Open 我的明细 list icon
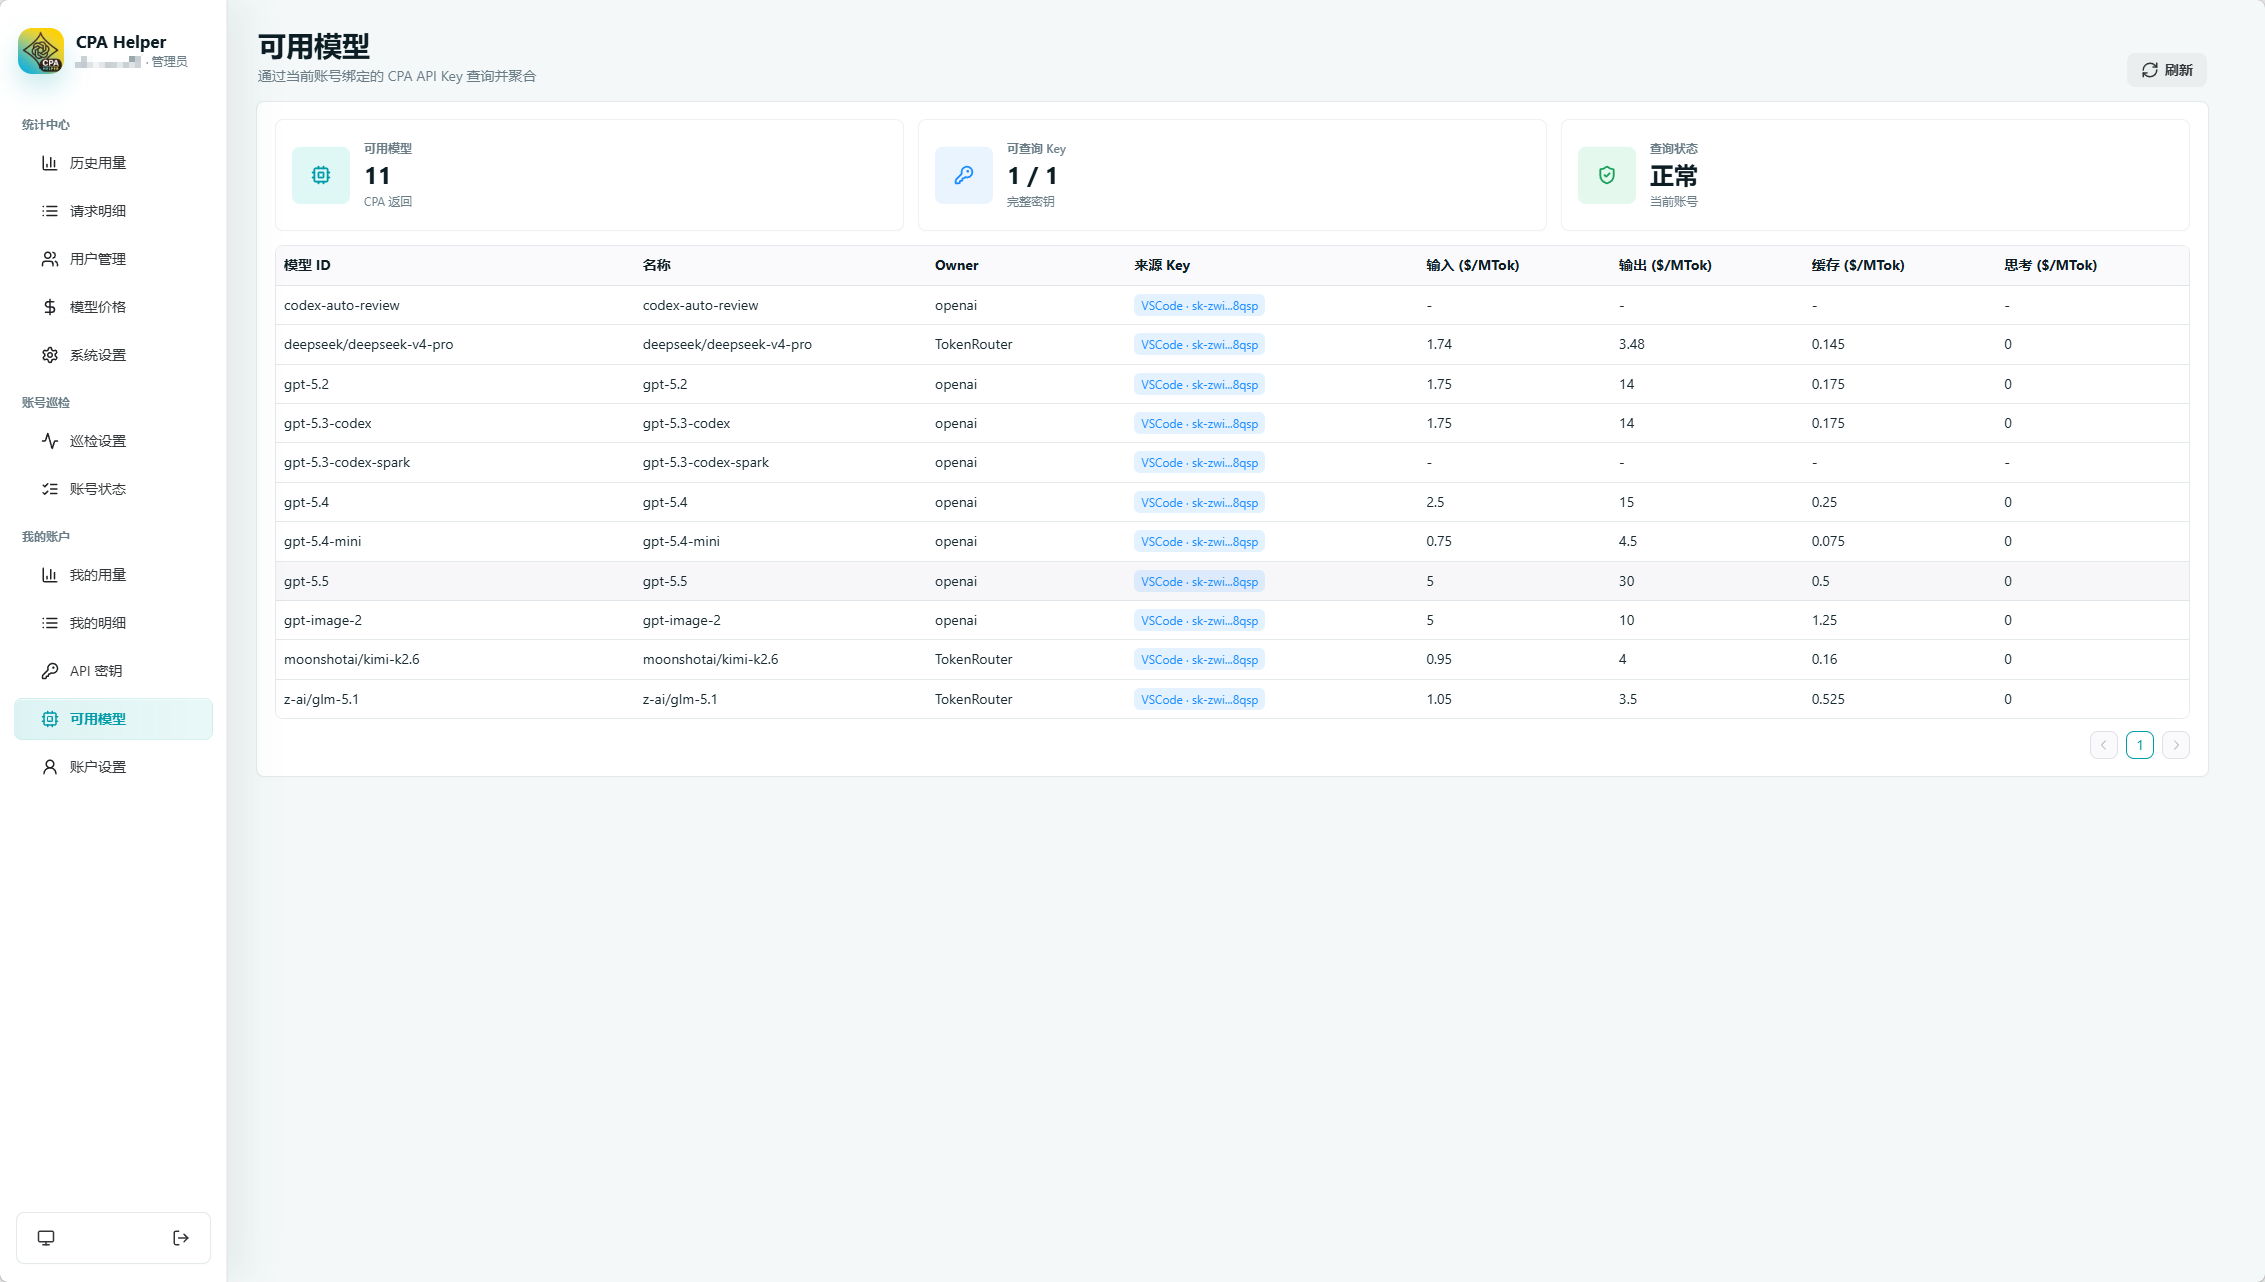This screenshot has width=2265, height=1282. tap(49, 623)
